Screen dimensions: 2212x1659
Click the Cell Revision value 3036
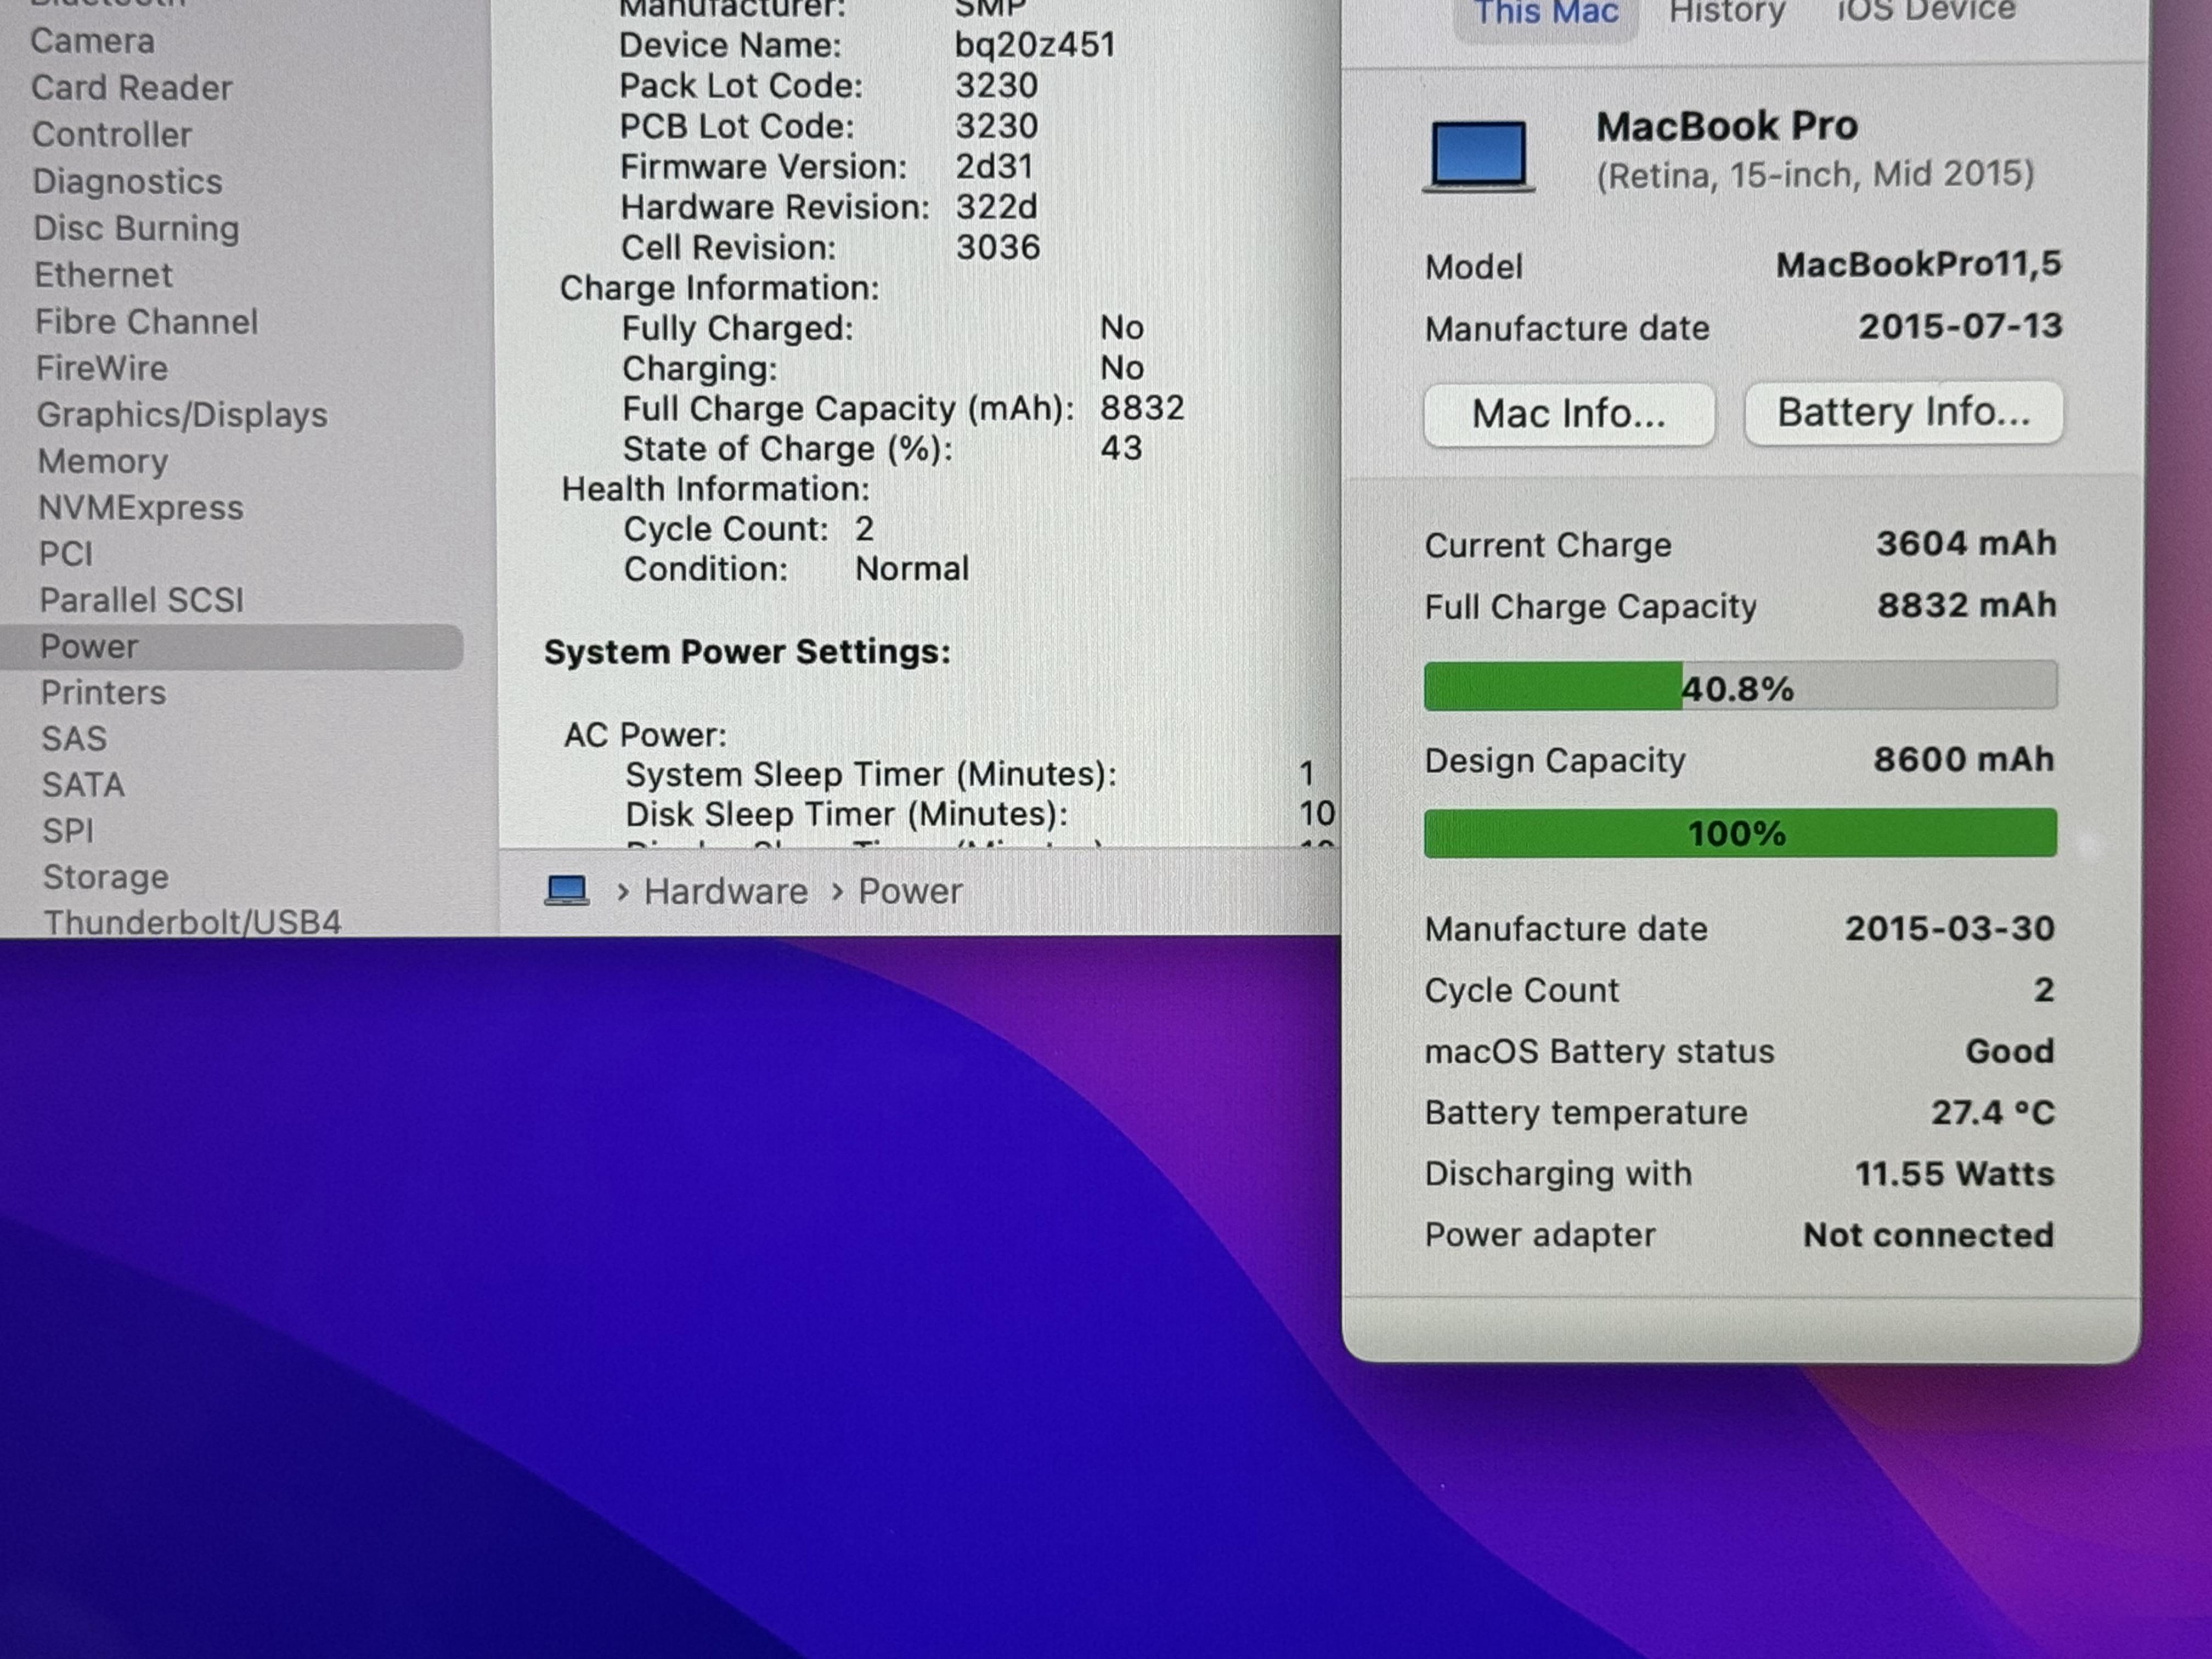997,247
